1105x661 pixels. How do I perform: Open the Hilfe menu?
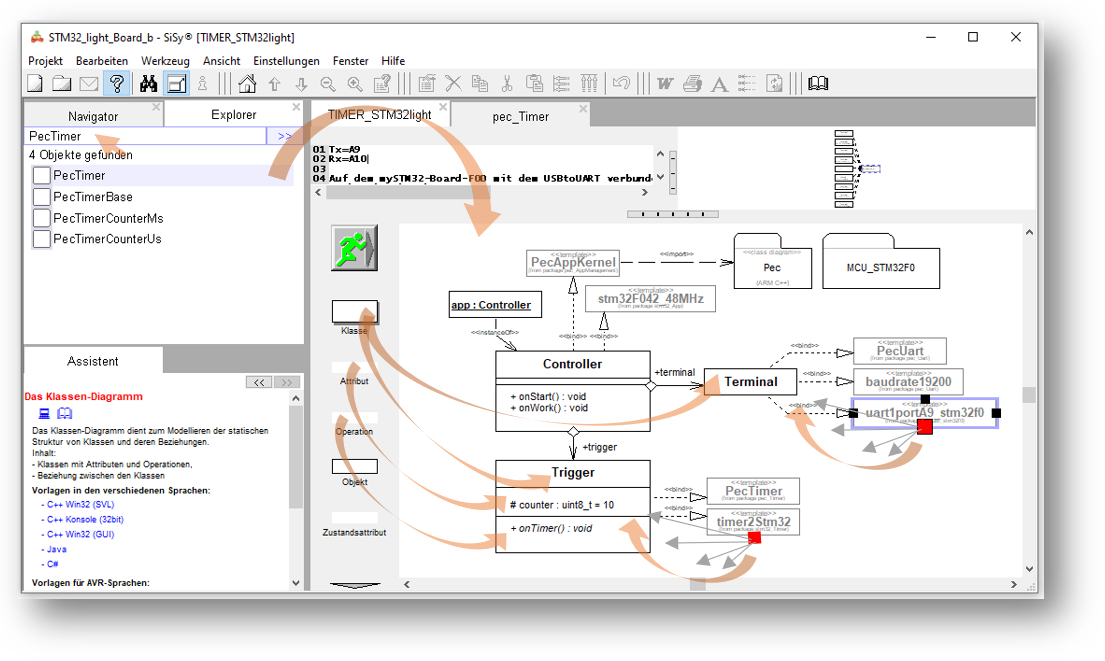pyautogui.click(x=393, y=61)
